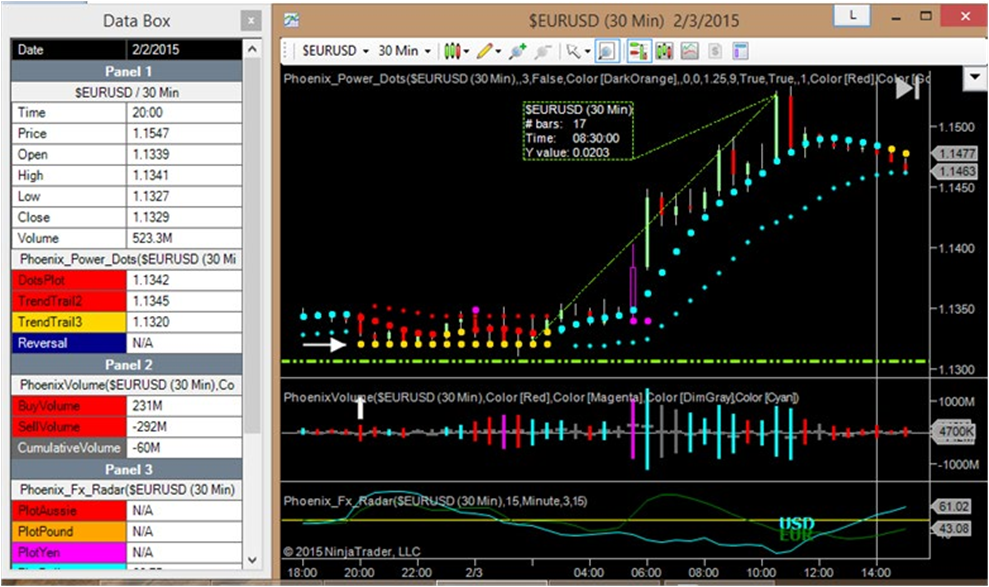The width and height of the screenshot is (989, 587).
Task: Open the 30 Min interval dropdown
Action: click(404, 51)
